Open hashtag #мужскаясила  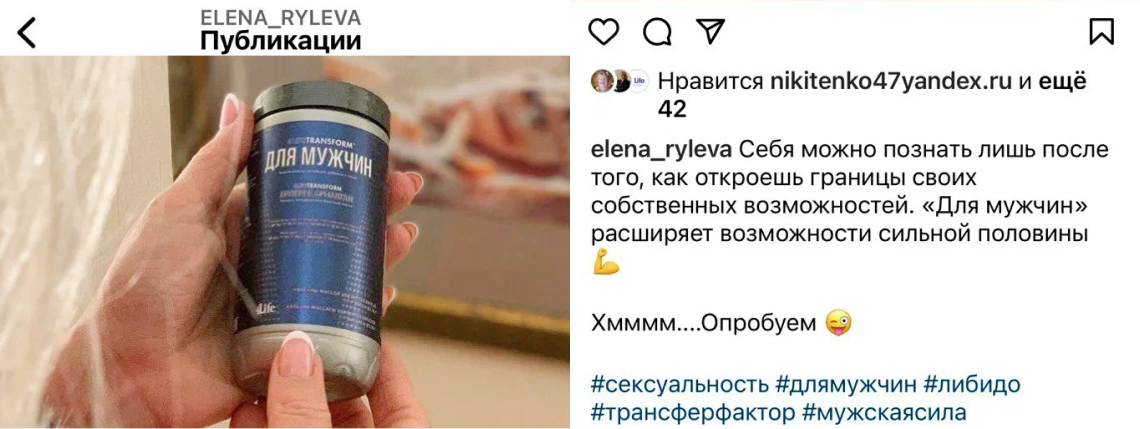(884, 414)
